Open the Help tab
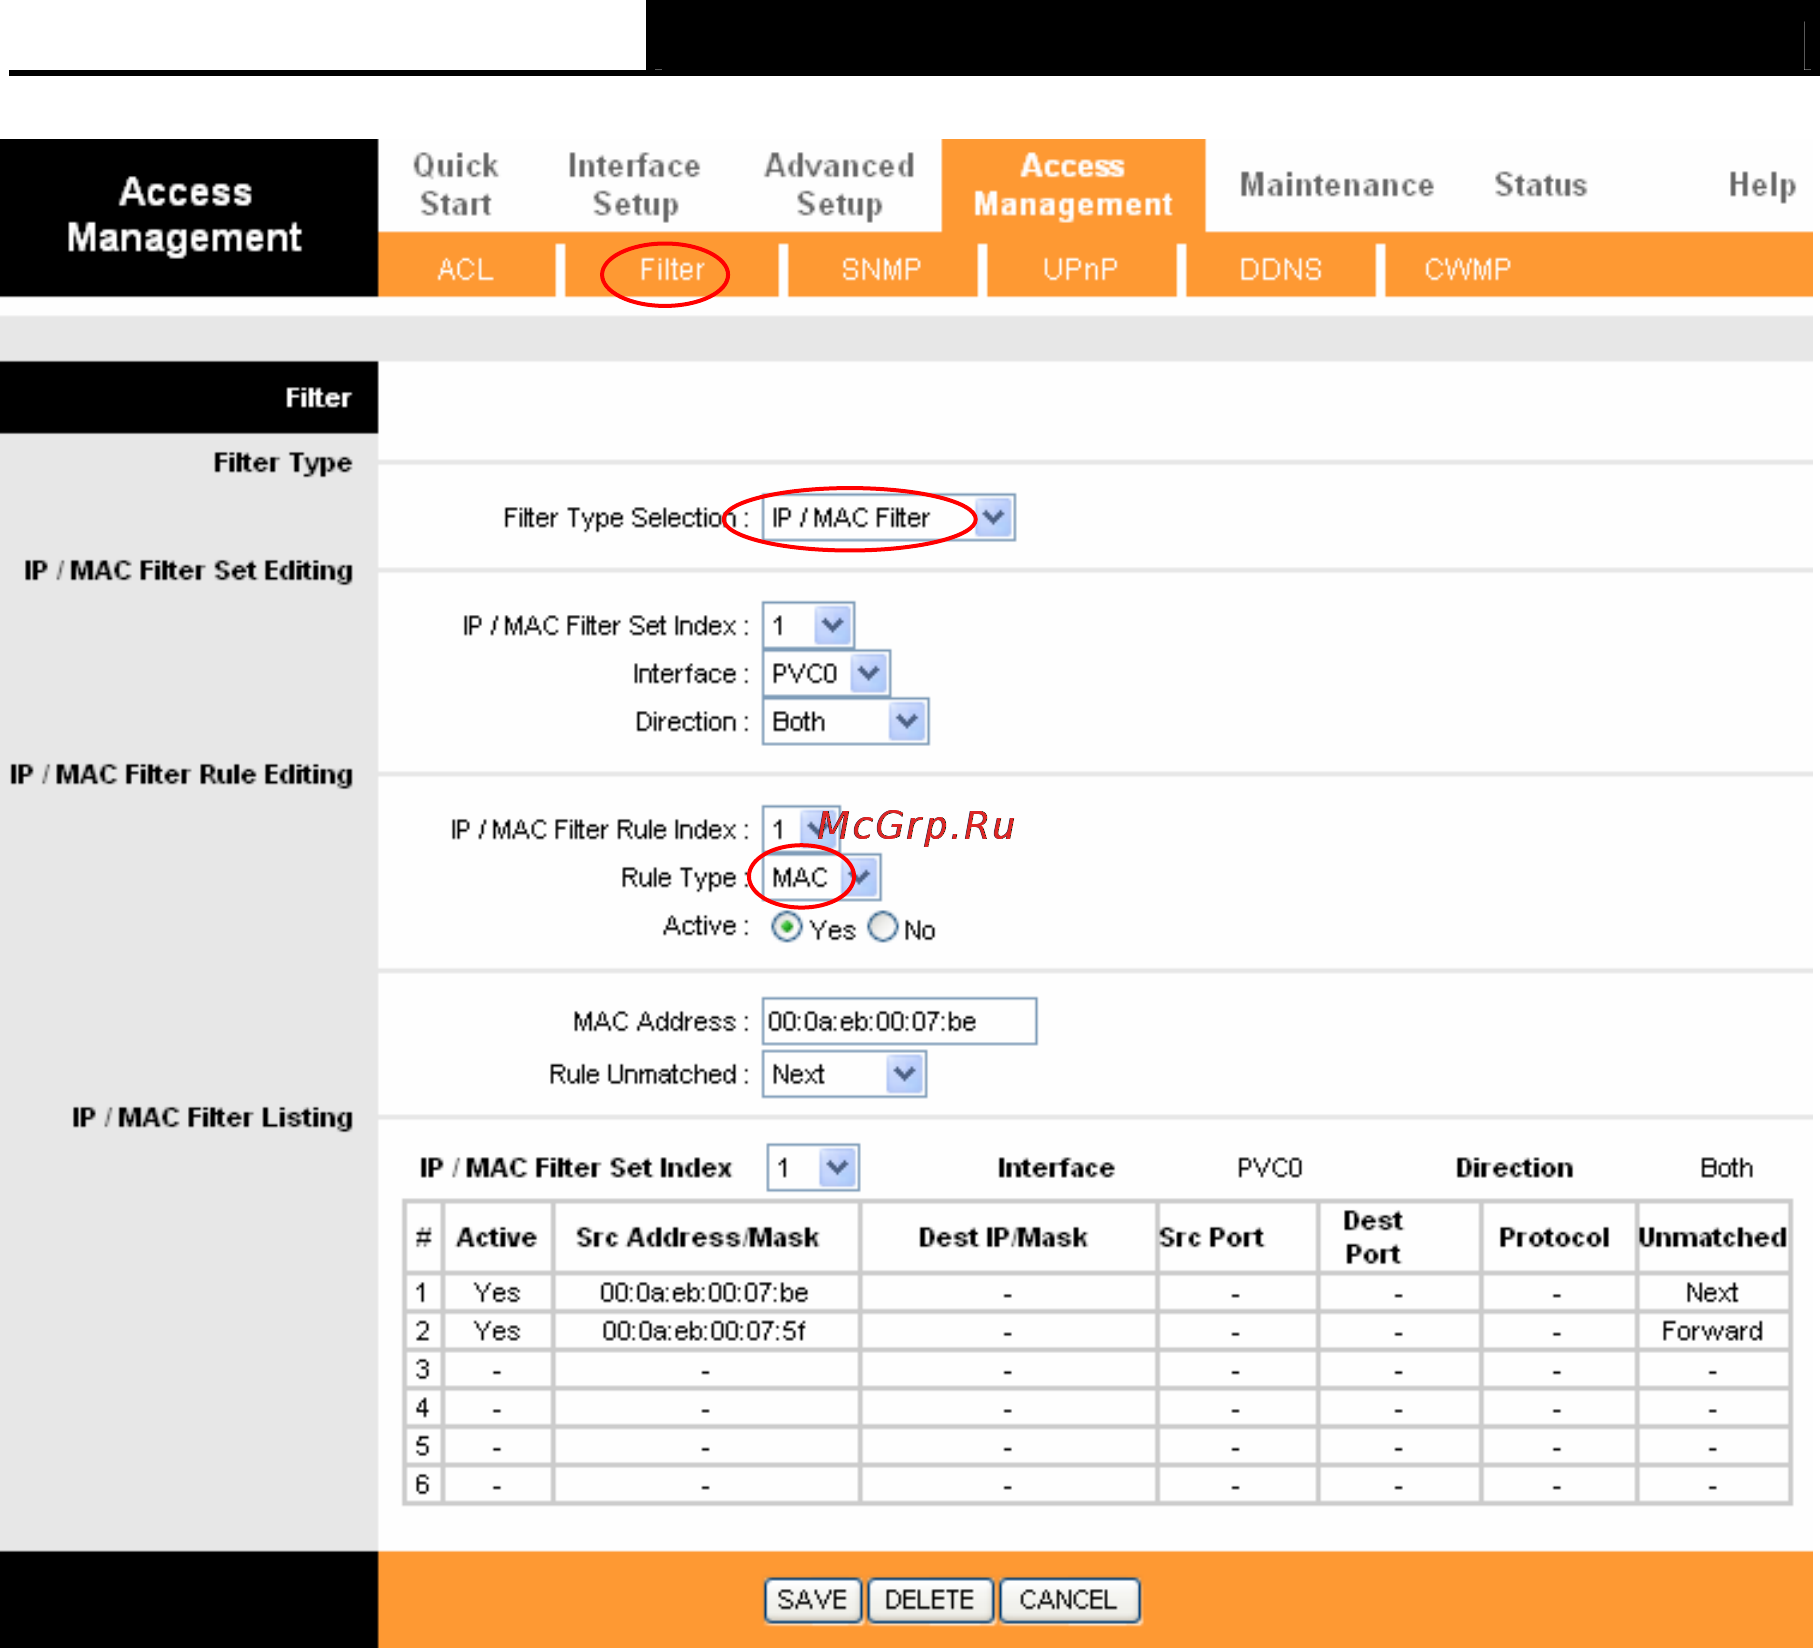 (1762, 185)
